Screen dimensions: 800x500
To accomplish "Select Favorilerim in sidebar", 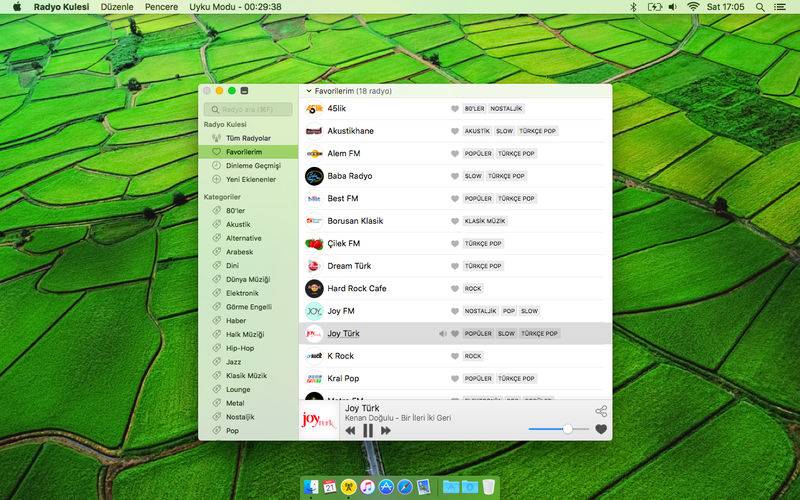I will (x=248, y=152).
